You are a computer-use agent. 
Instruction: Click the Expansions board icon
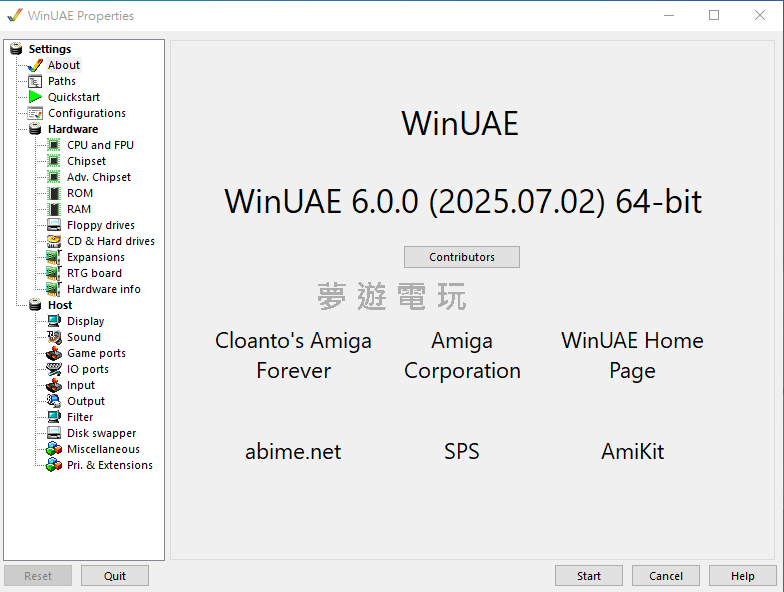(54, 258)
